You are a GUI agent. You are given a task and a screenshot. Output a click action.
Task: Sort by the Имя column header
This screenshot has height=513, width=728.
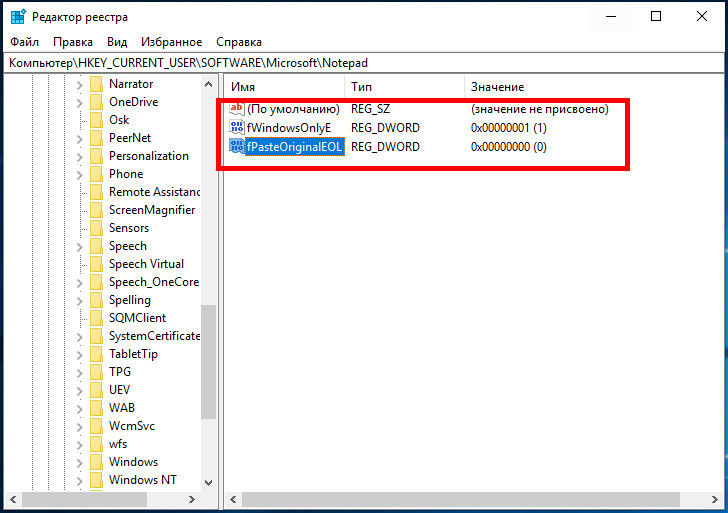click(x=285, y=87)
